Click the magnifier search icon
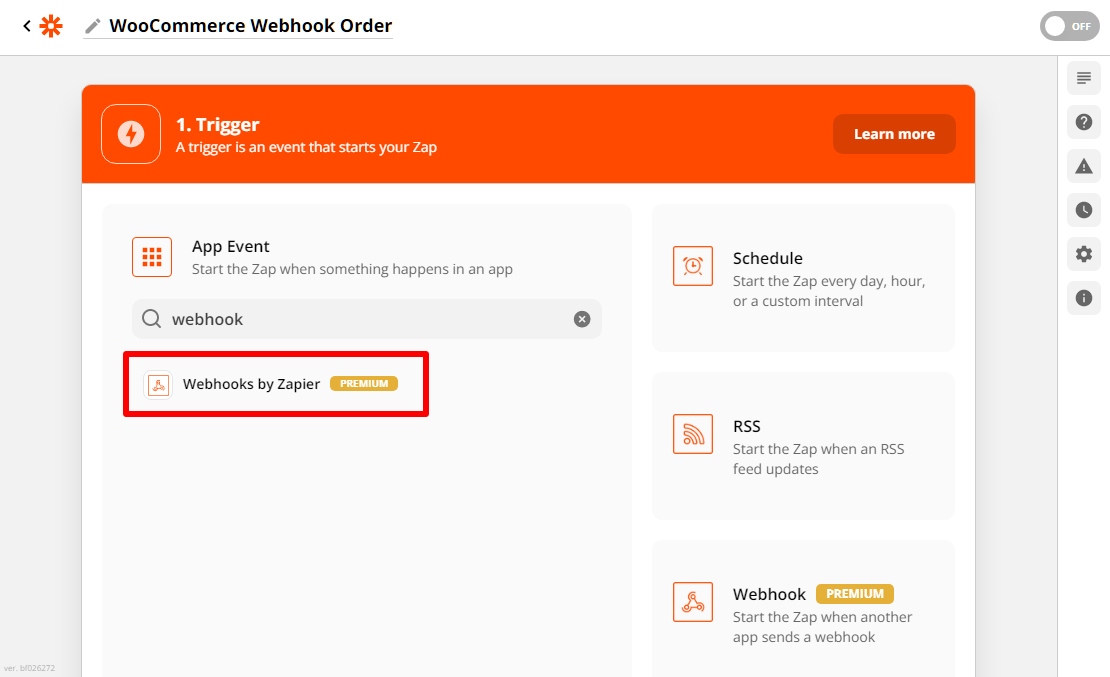Viewport: 1110px width, 677px height. click(151, 319)
